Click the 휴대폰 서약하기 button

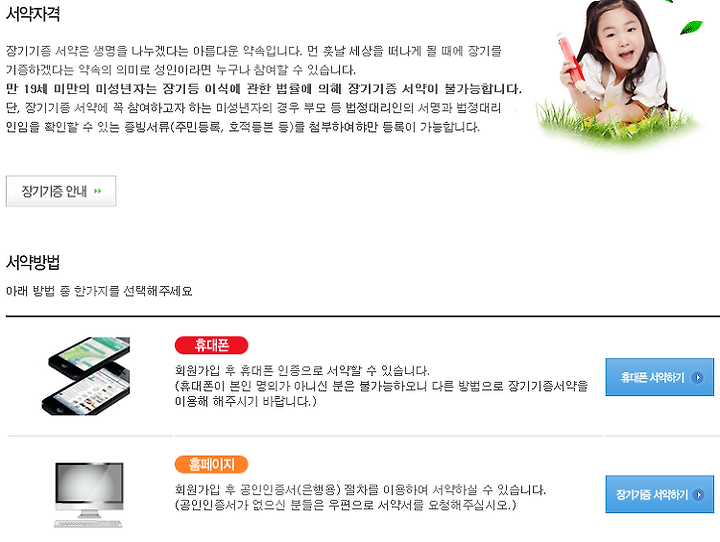[x=659, y=377]
